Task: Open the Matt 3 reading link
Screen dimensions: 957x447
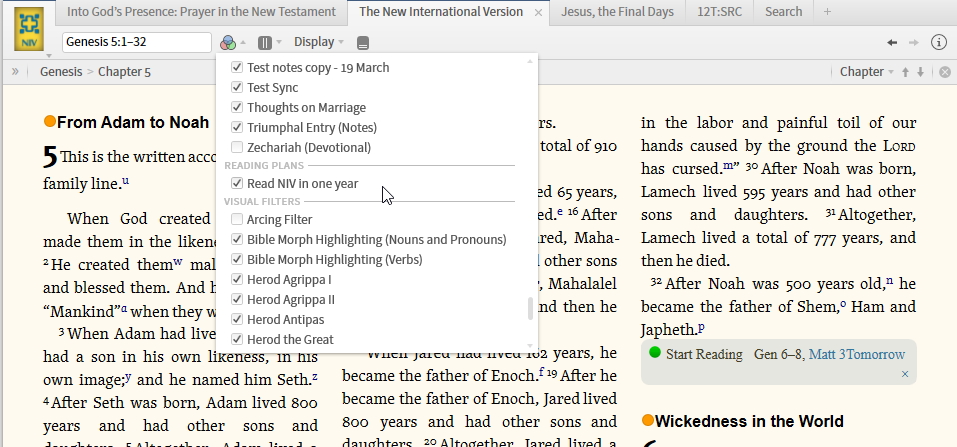Action: (828, 354)
